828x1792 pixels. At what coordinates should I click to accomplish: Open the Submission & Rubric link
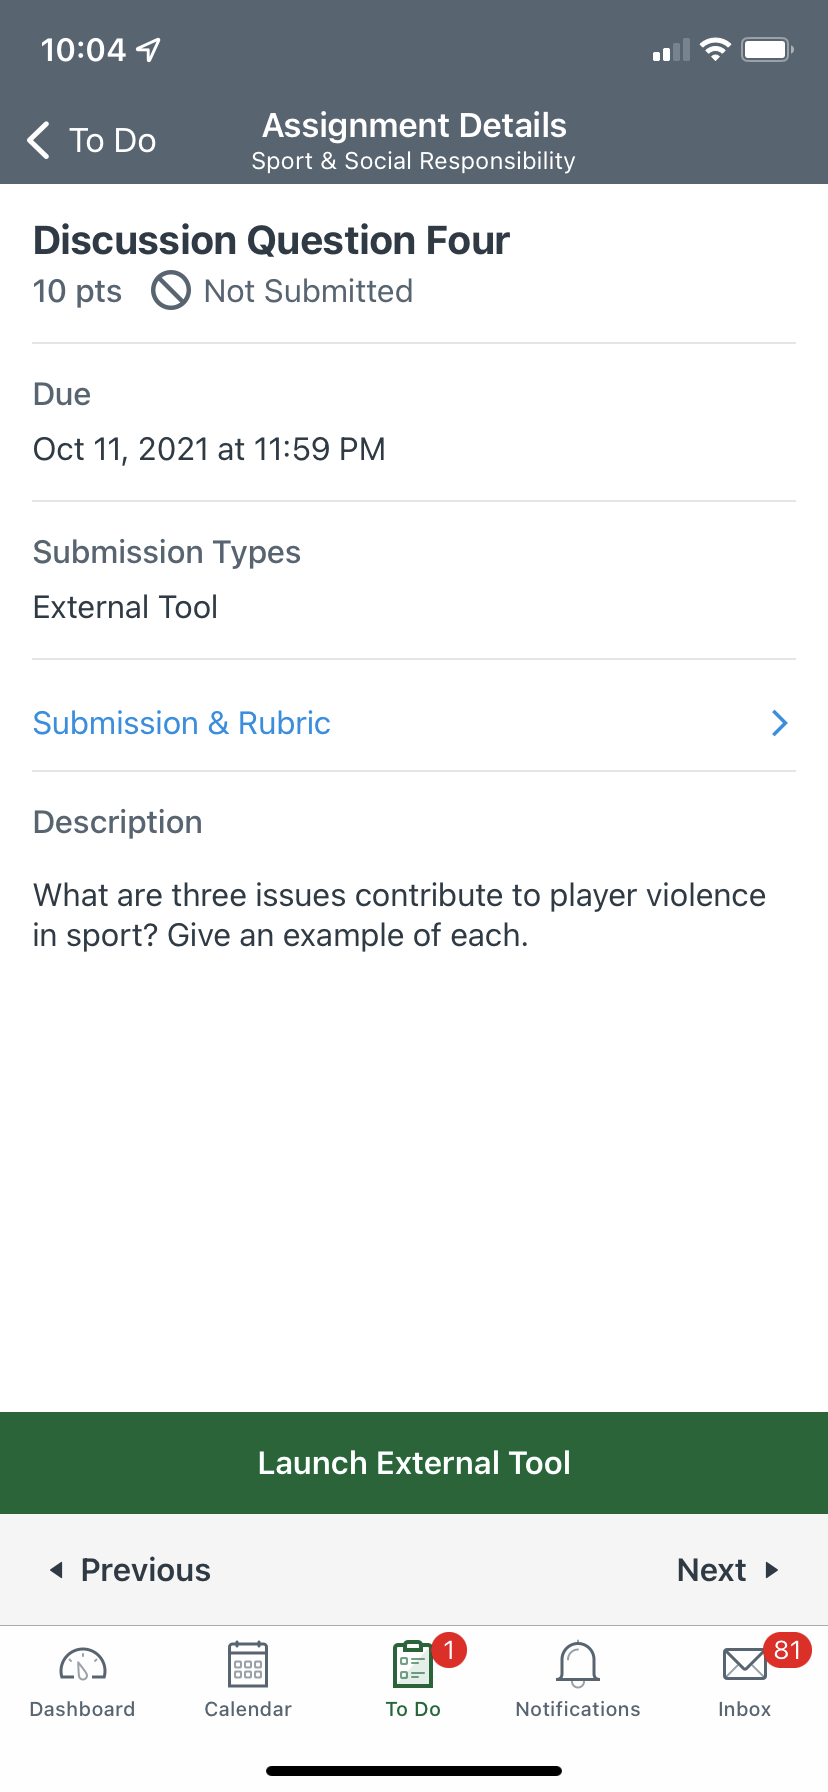[182, 723]
